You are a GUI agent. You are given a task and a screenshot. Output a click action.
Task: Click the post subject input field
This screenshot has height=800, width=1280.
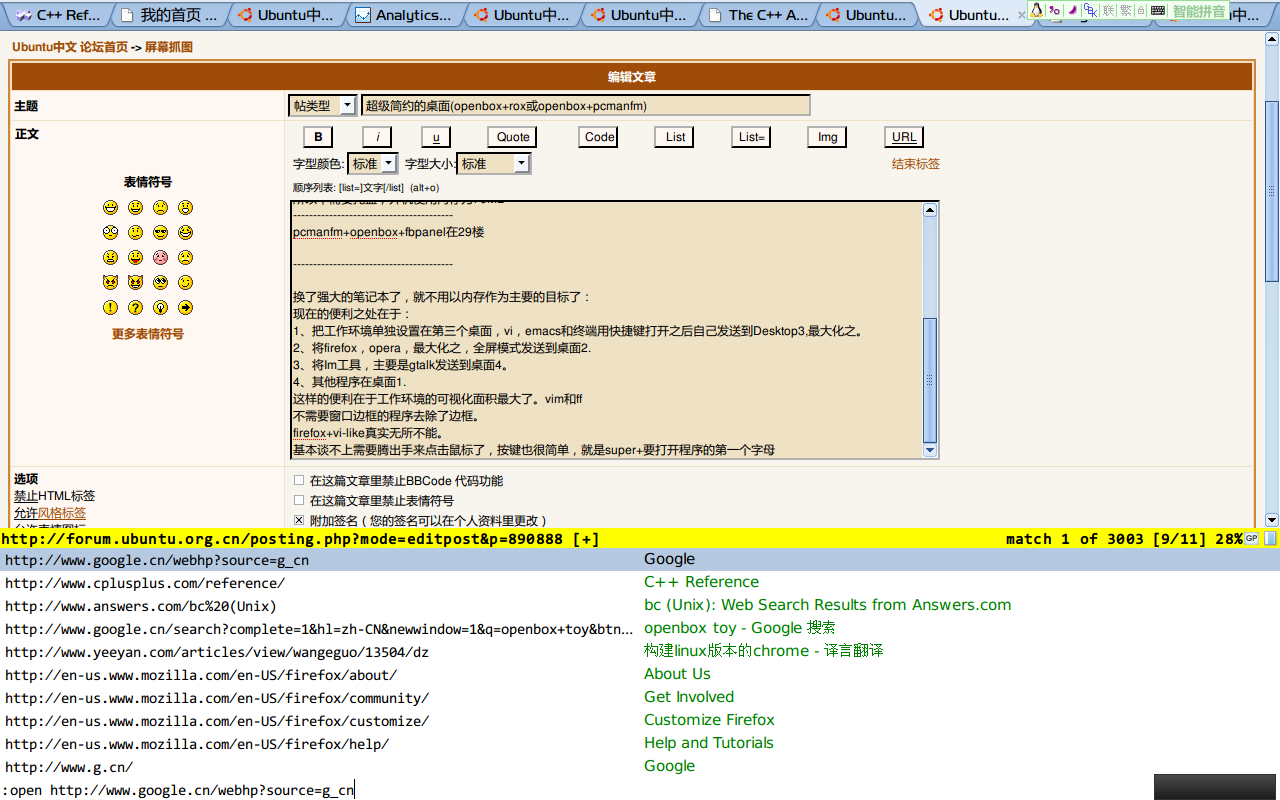(586, 105)
